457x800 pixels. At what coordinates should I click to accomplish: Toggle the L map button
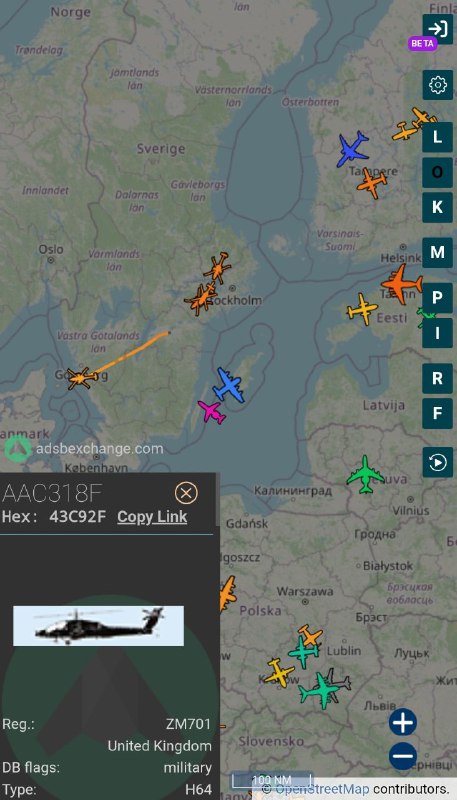pyautogui.click(x=438, y=137)
